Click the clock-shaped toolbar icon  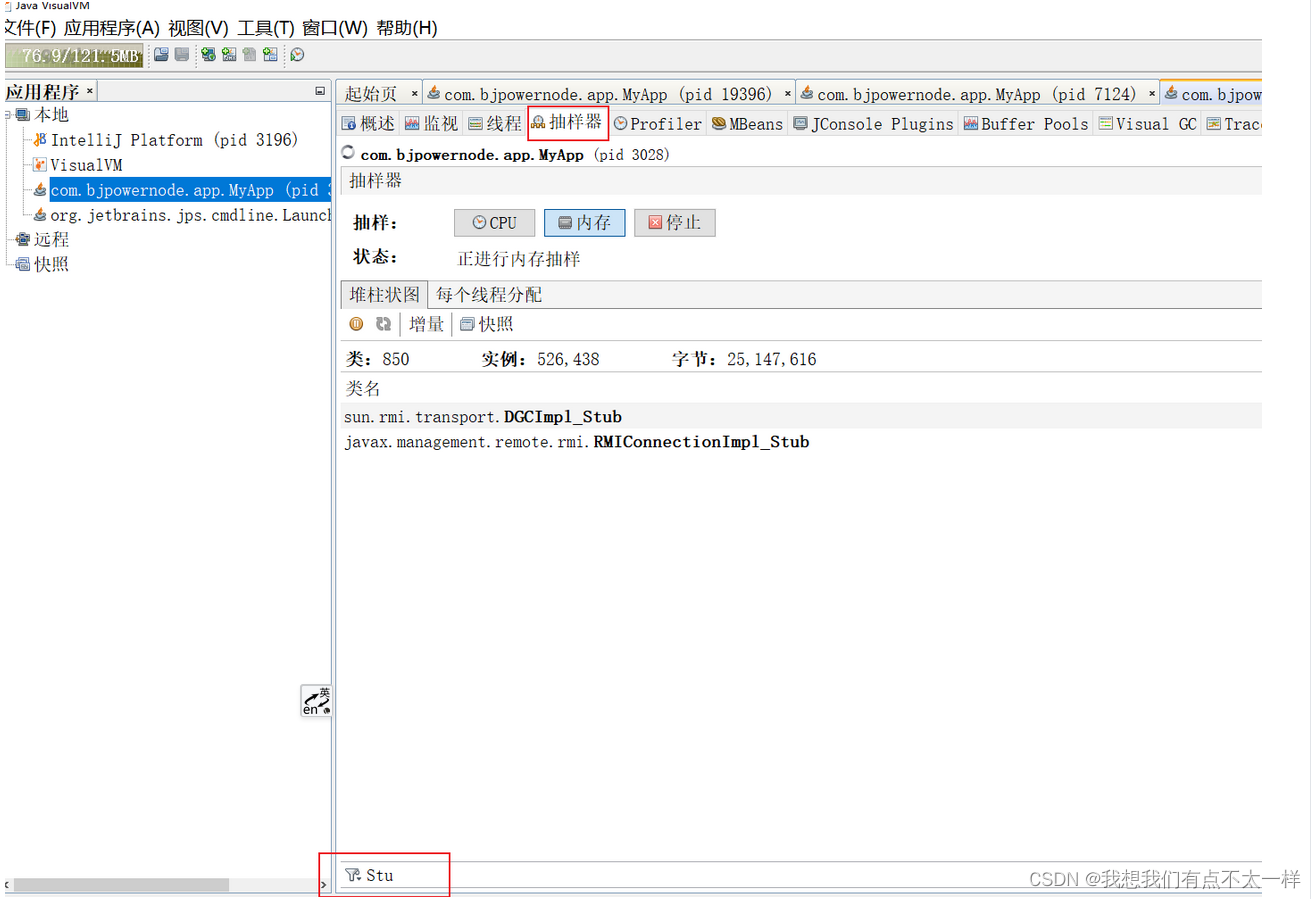297,55
